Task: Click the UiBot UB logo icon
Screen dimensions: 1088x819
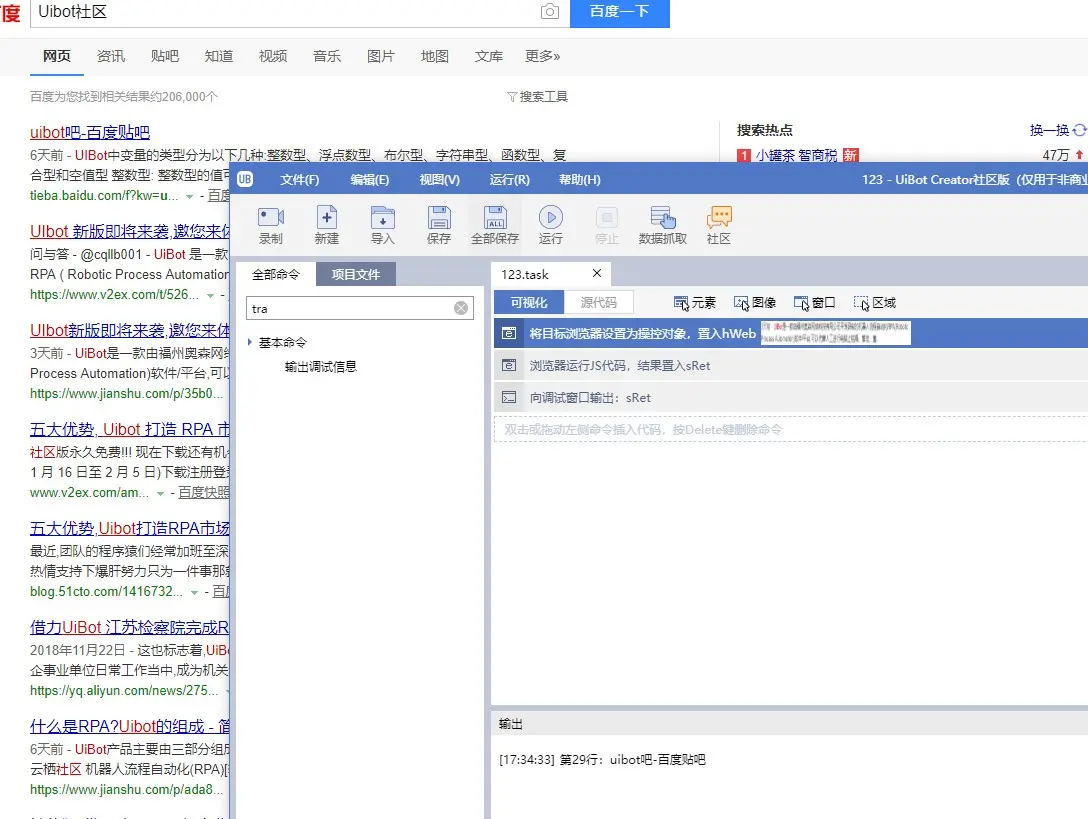Action: click(245, 179)
